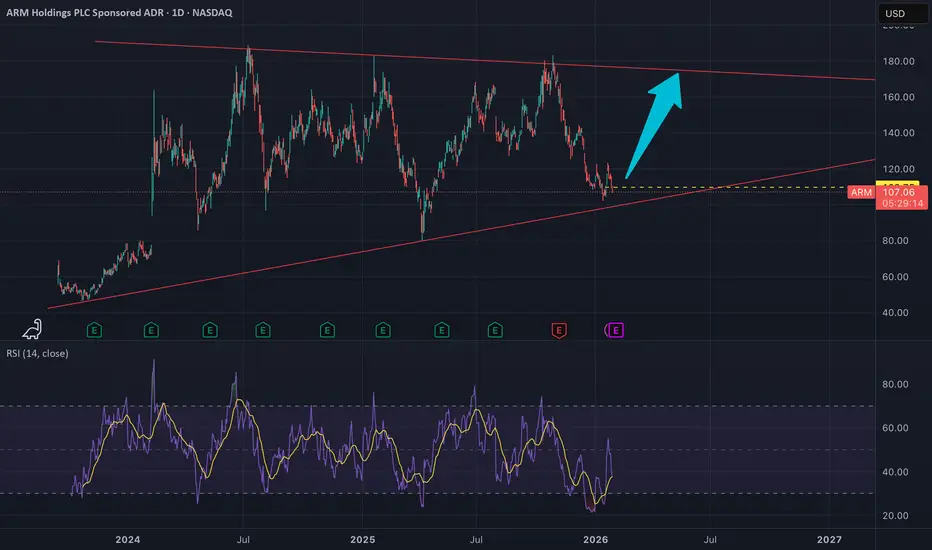The width and height of the screenshot is (932, 550).
Task: Click the 40.00 price axis label in the main chart
Action: tap(895, 313)
